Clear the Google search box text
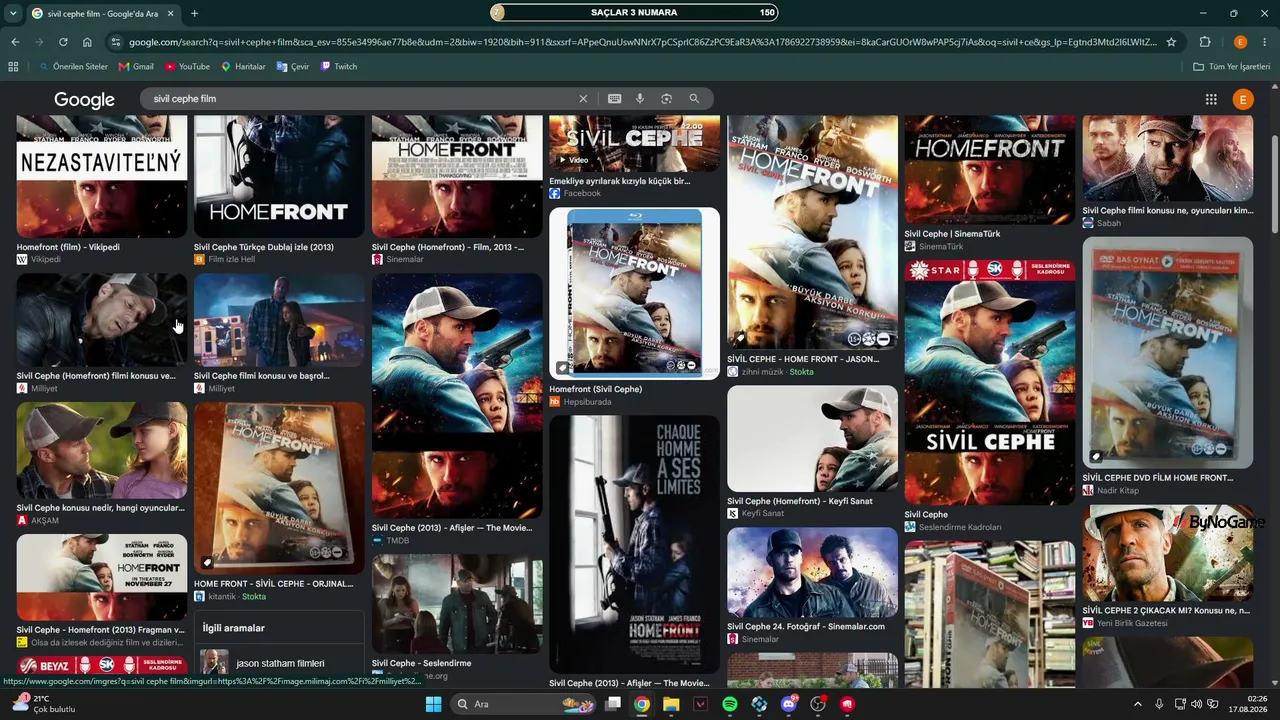1280x720 pixels. coord(583,99)
